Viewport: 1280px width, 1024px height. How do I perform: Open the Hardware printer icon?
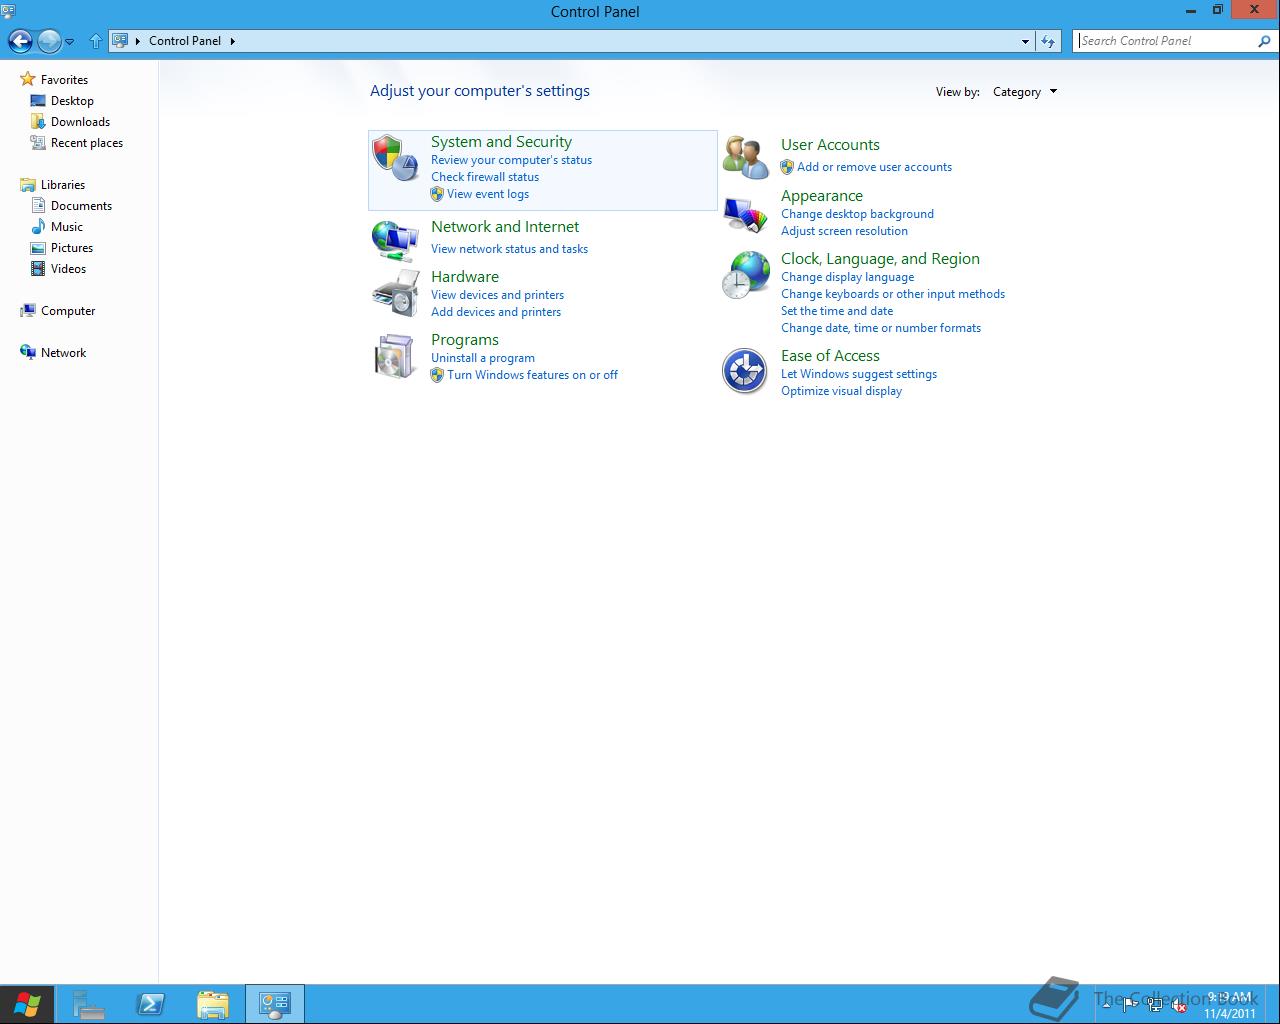(395, 293)
